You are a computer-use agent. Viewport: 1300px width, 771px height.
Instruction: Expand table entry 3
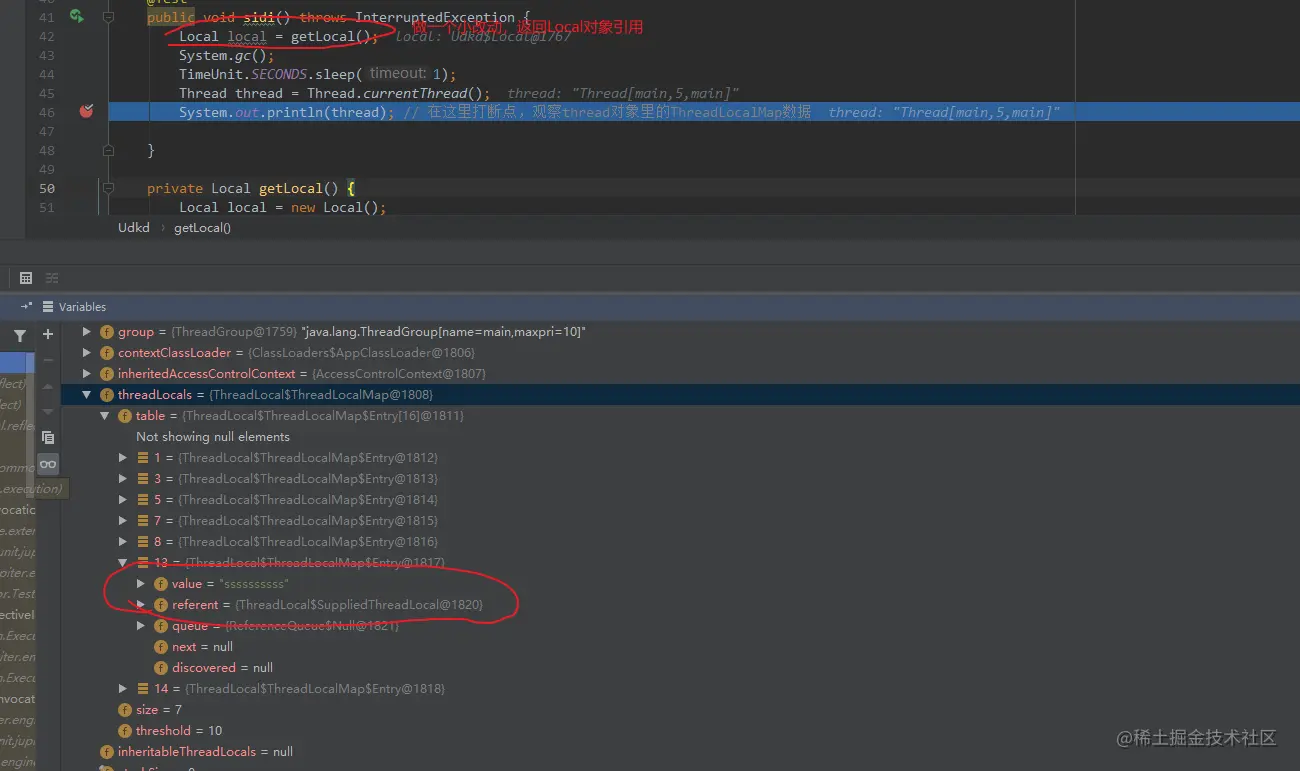click(123, 479)
